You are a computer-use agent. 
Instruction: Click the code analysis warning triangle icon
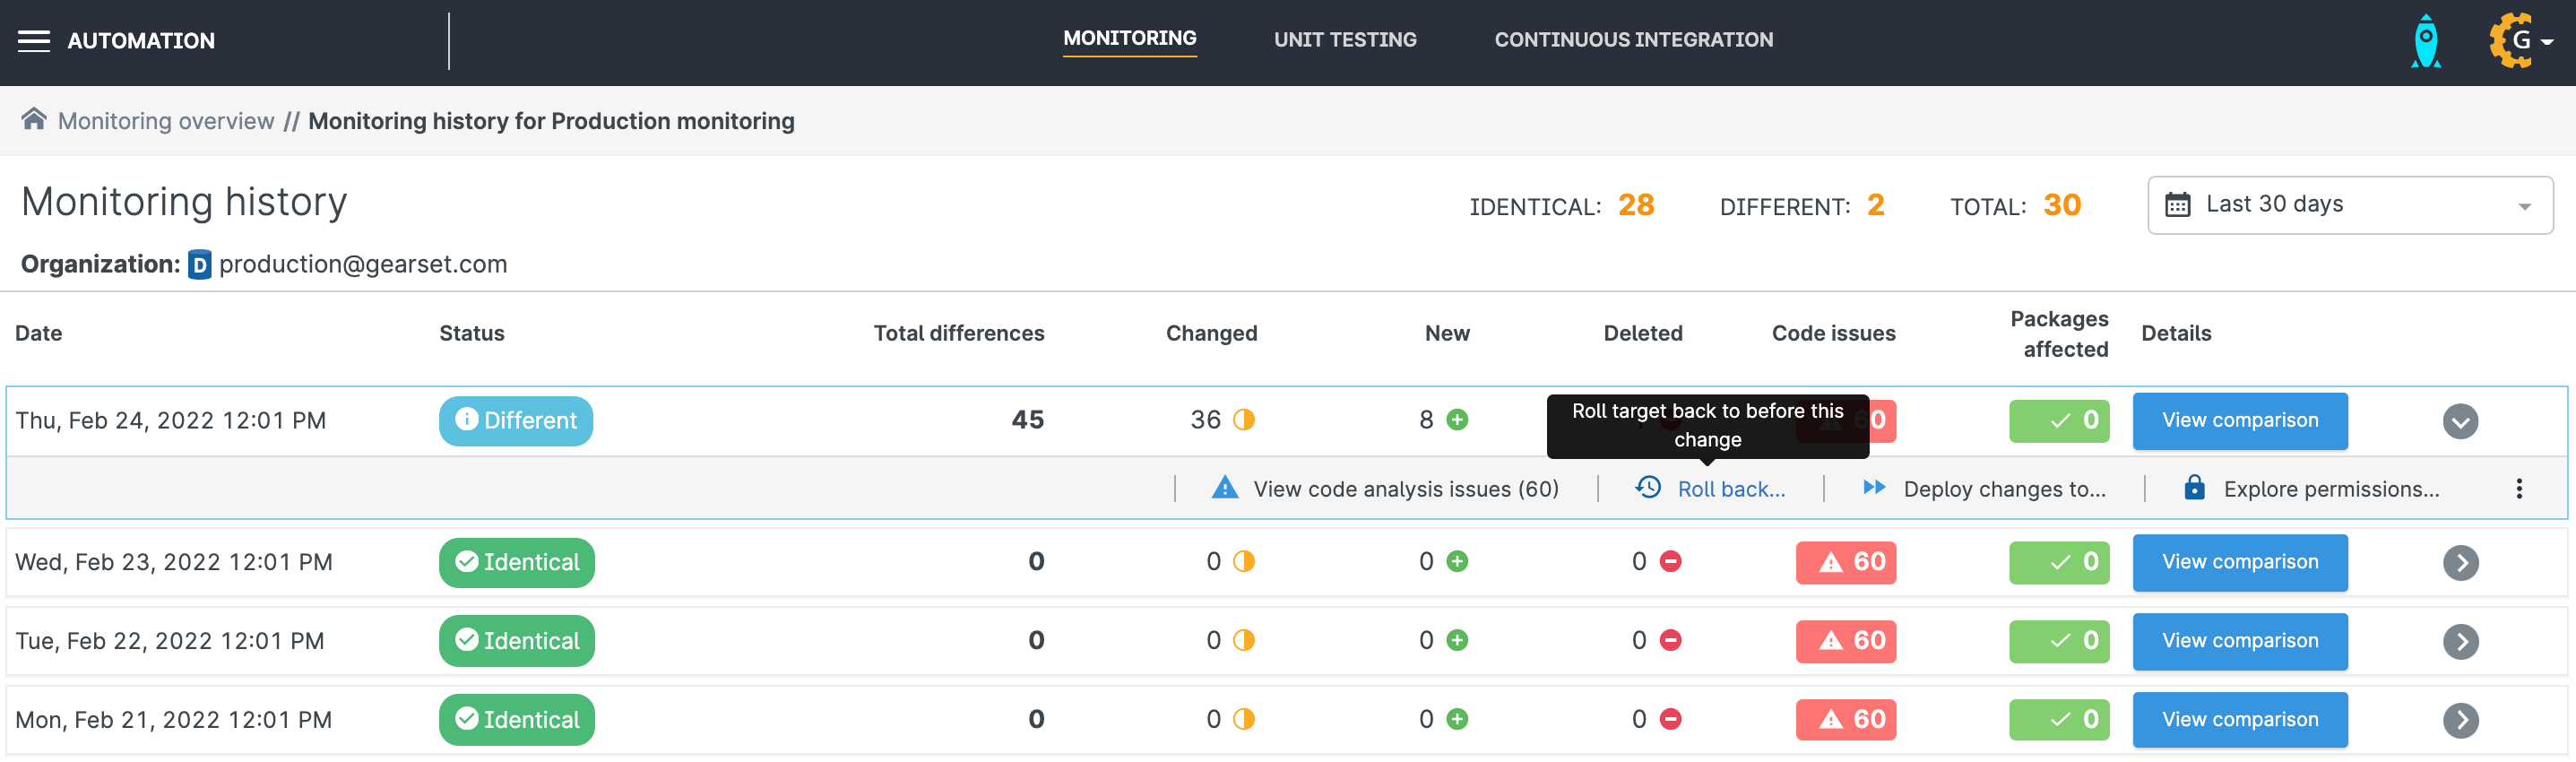coord(1224,488)
